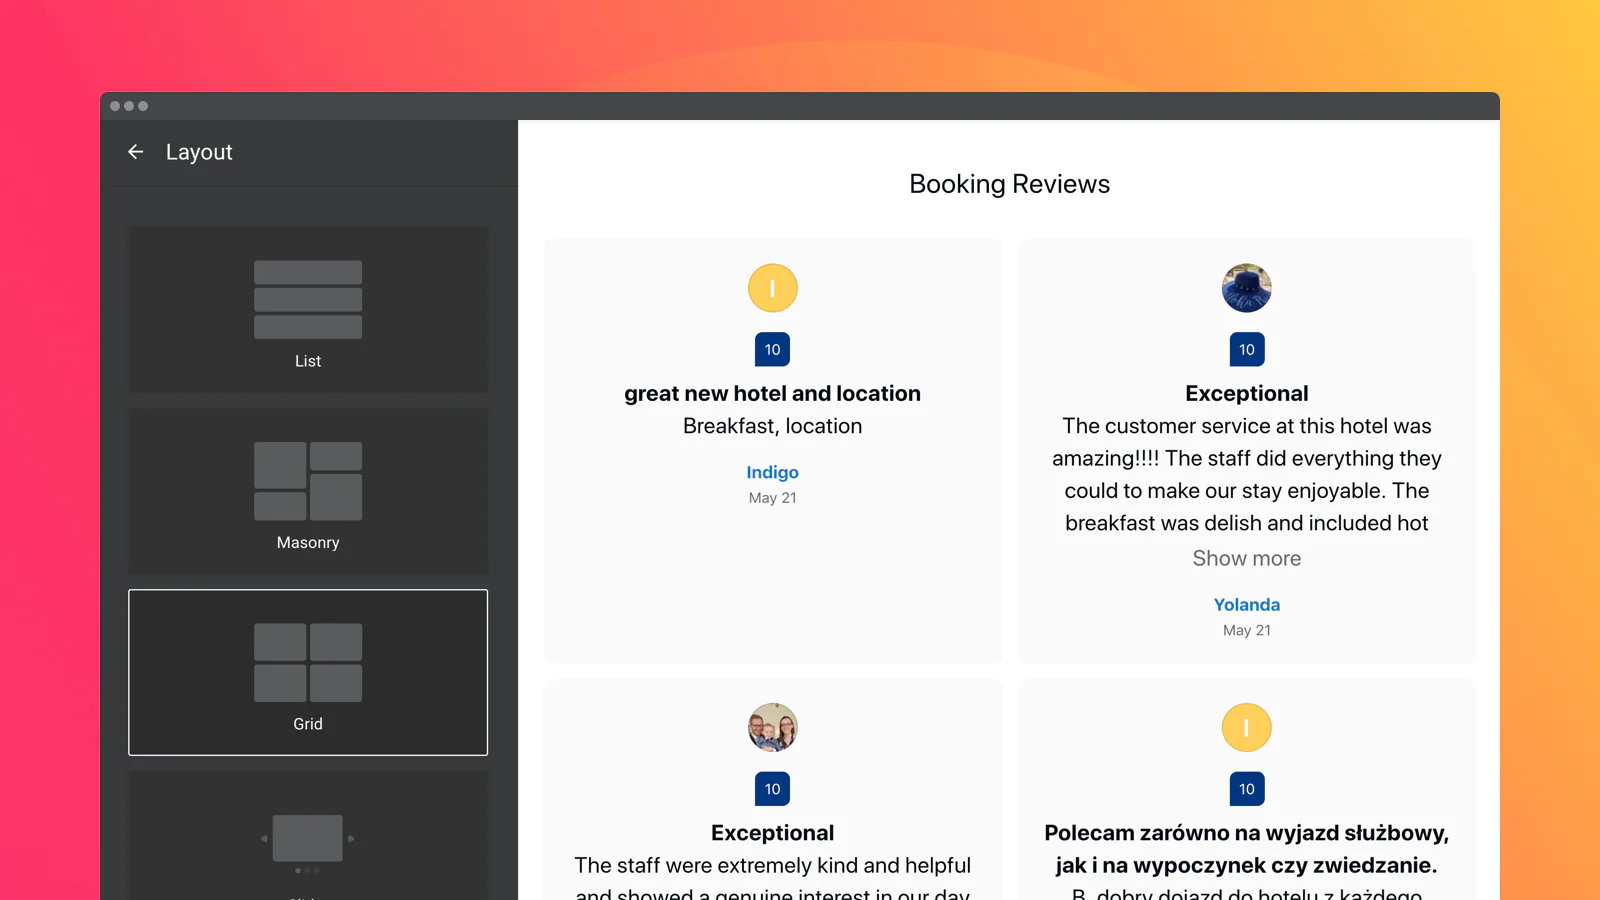The height and width of the screenshot is (900, 1600).
Task: Choose the Masonry layout option
Action: click(308, 491)
